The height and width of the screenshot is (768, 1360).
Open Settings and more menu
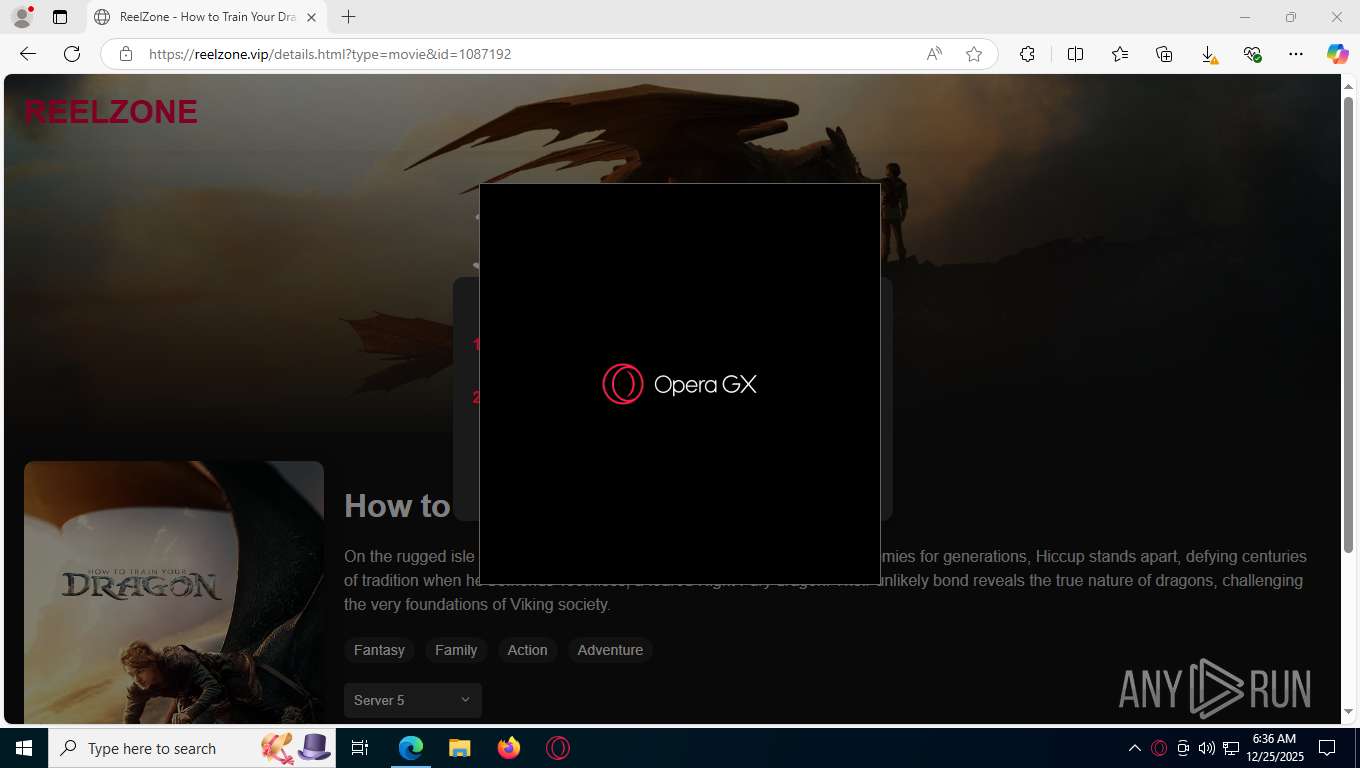(x=1296, y=54)
